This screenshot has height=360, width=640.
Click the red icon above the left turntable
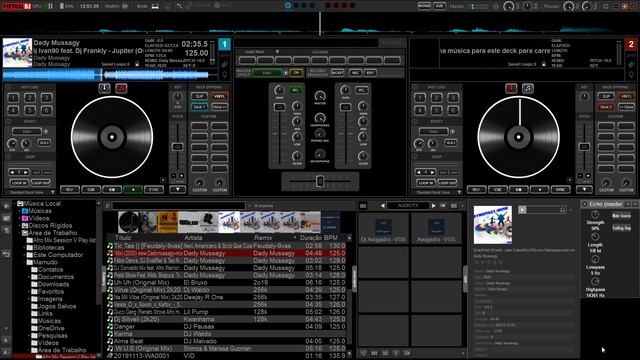121,88
